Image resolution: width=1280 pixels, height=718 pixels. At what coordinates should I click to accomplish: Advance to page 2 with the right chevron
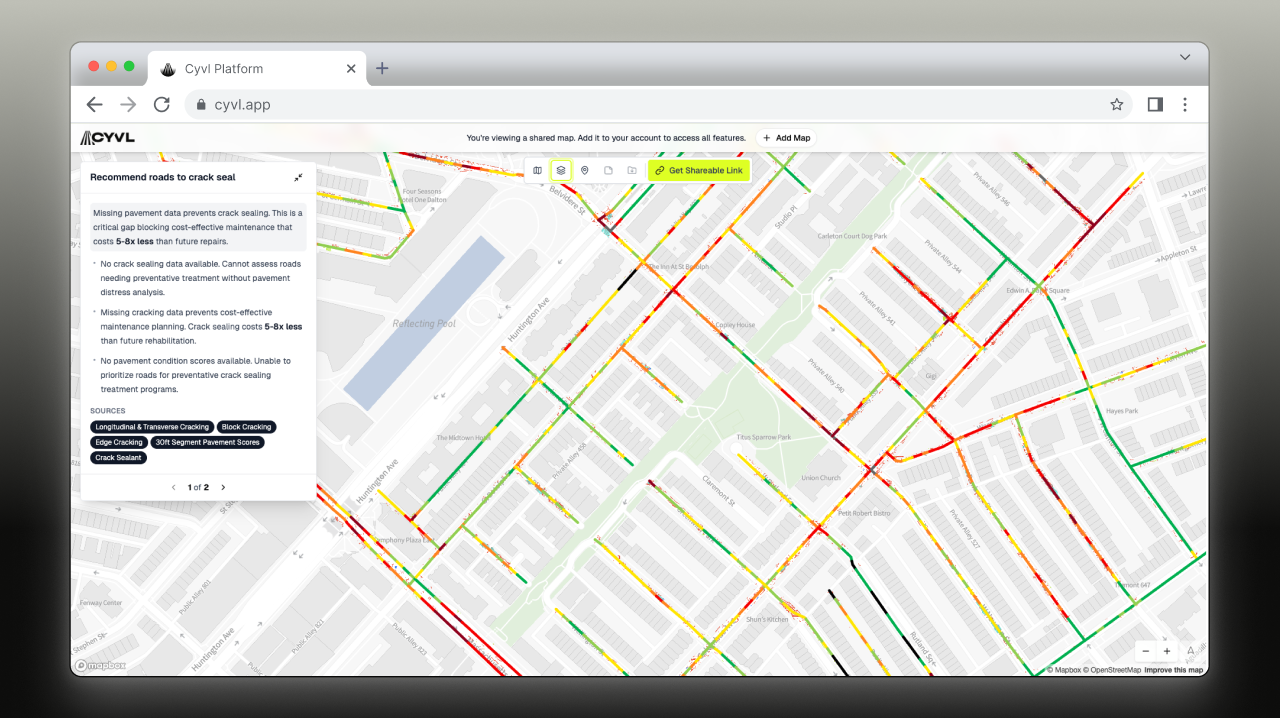[x=223, y=487]
